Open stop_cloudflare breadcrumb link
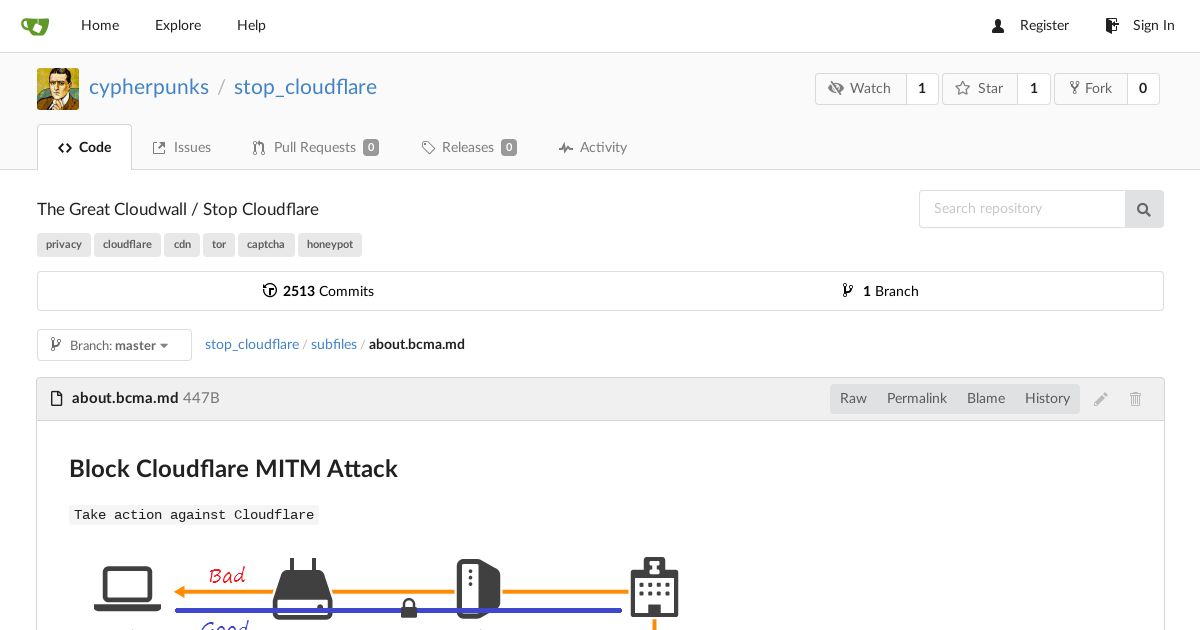The image size is (1200, 630). [252, 344]
